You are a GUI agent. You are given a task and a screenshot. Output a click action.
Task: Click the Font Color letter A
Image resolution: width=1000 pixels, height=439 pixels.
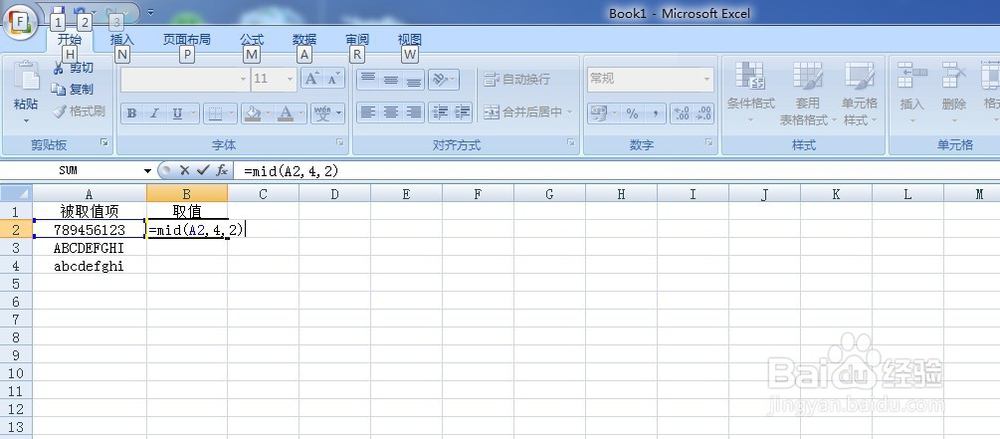285,114
